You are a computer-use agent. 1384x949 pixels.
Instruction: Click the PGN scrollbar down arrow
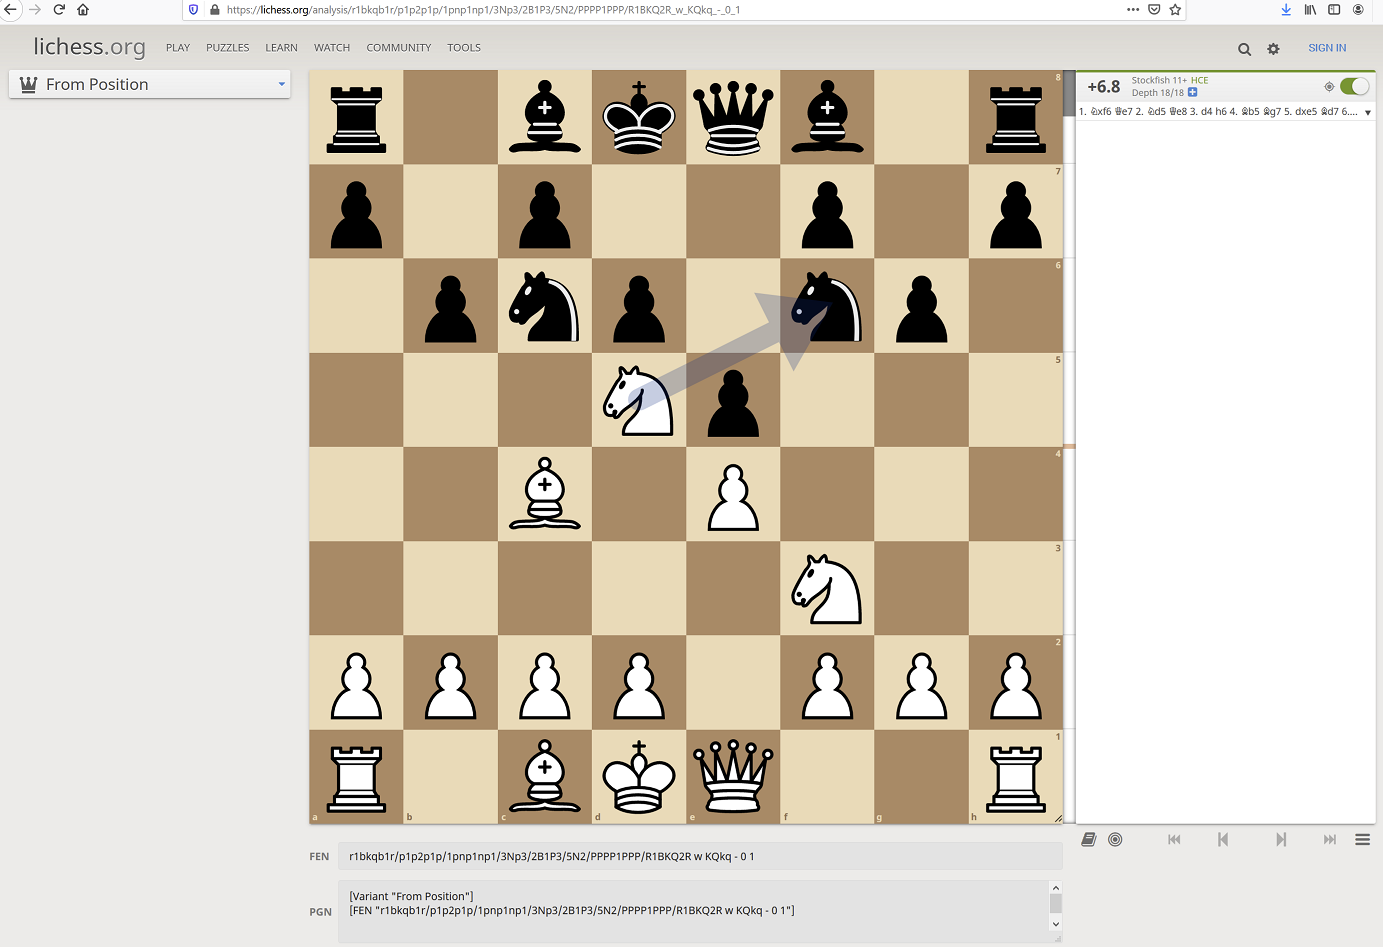click(x=1055, y=924)
